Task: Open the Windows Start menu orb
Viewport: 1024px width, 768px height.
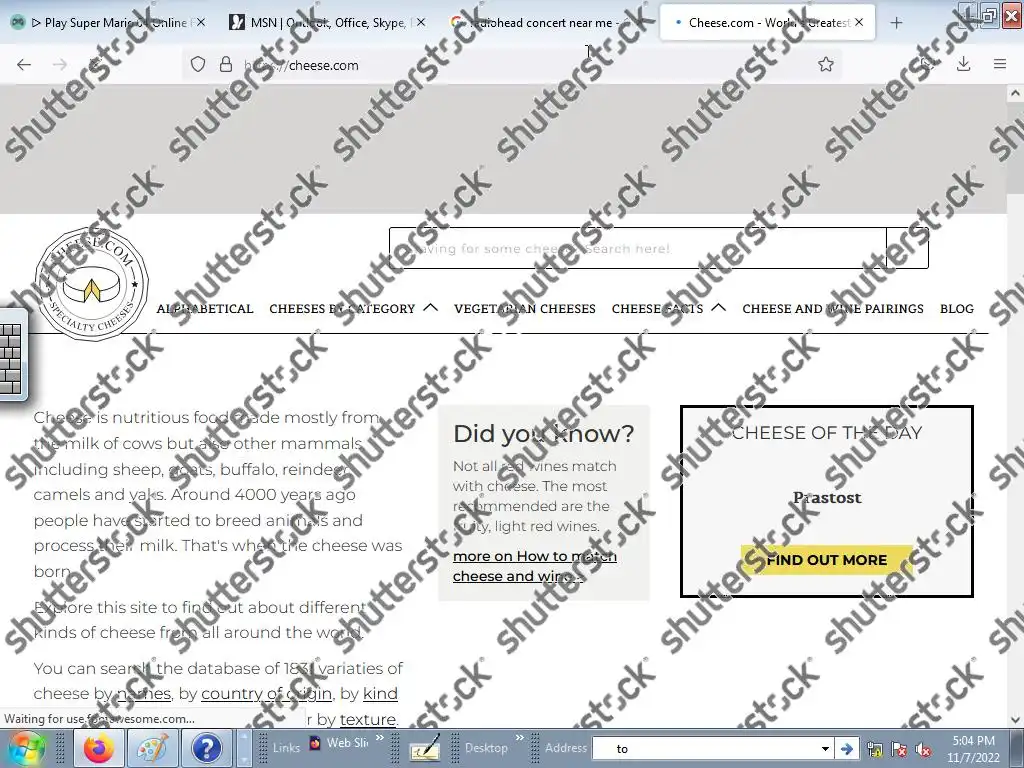Action: (x=26, y=748)
